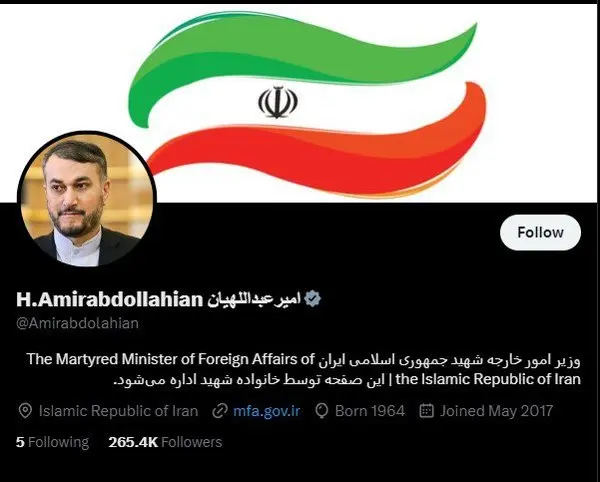Click the Persian name امیرعبداللهیان

click(254, 300)
